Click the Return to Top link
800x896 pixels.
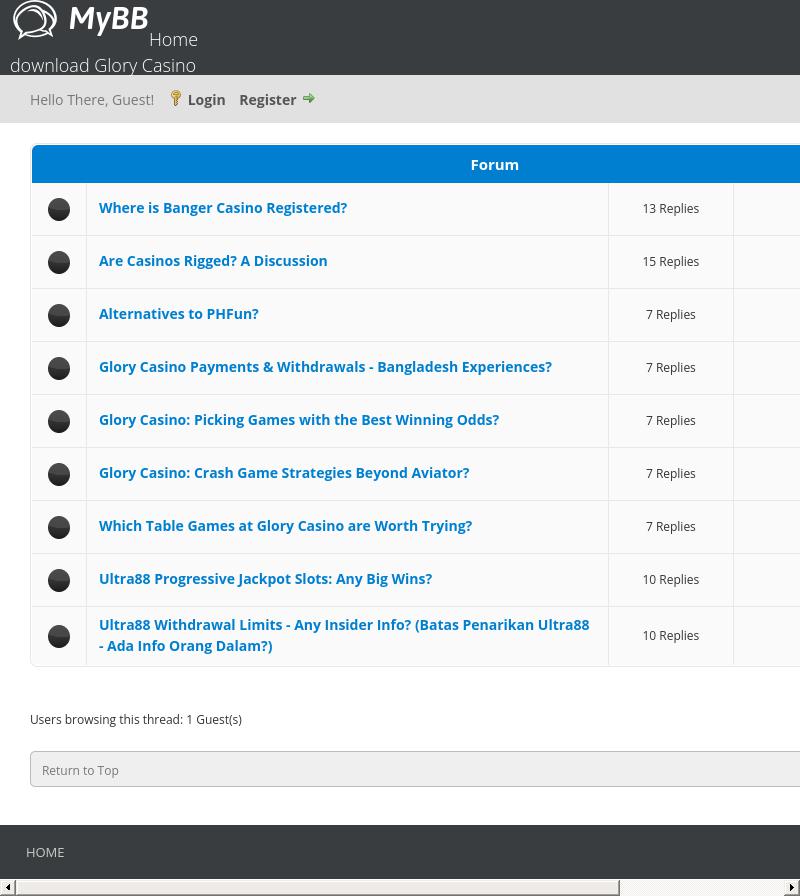click(x=80, y=770)
